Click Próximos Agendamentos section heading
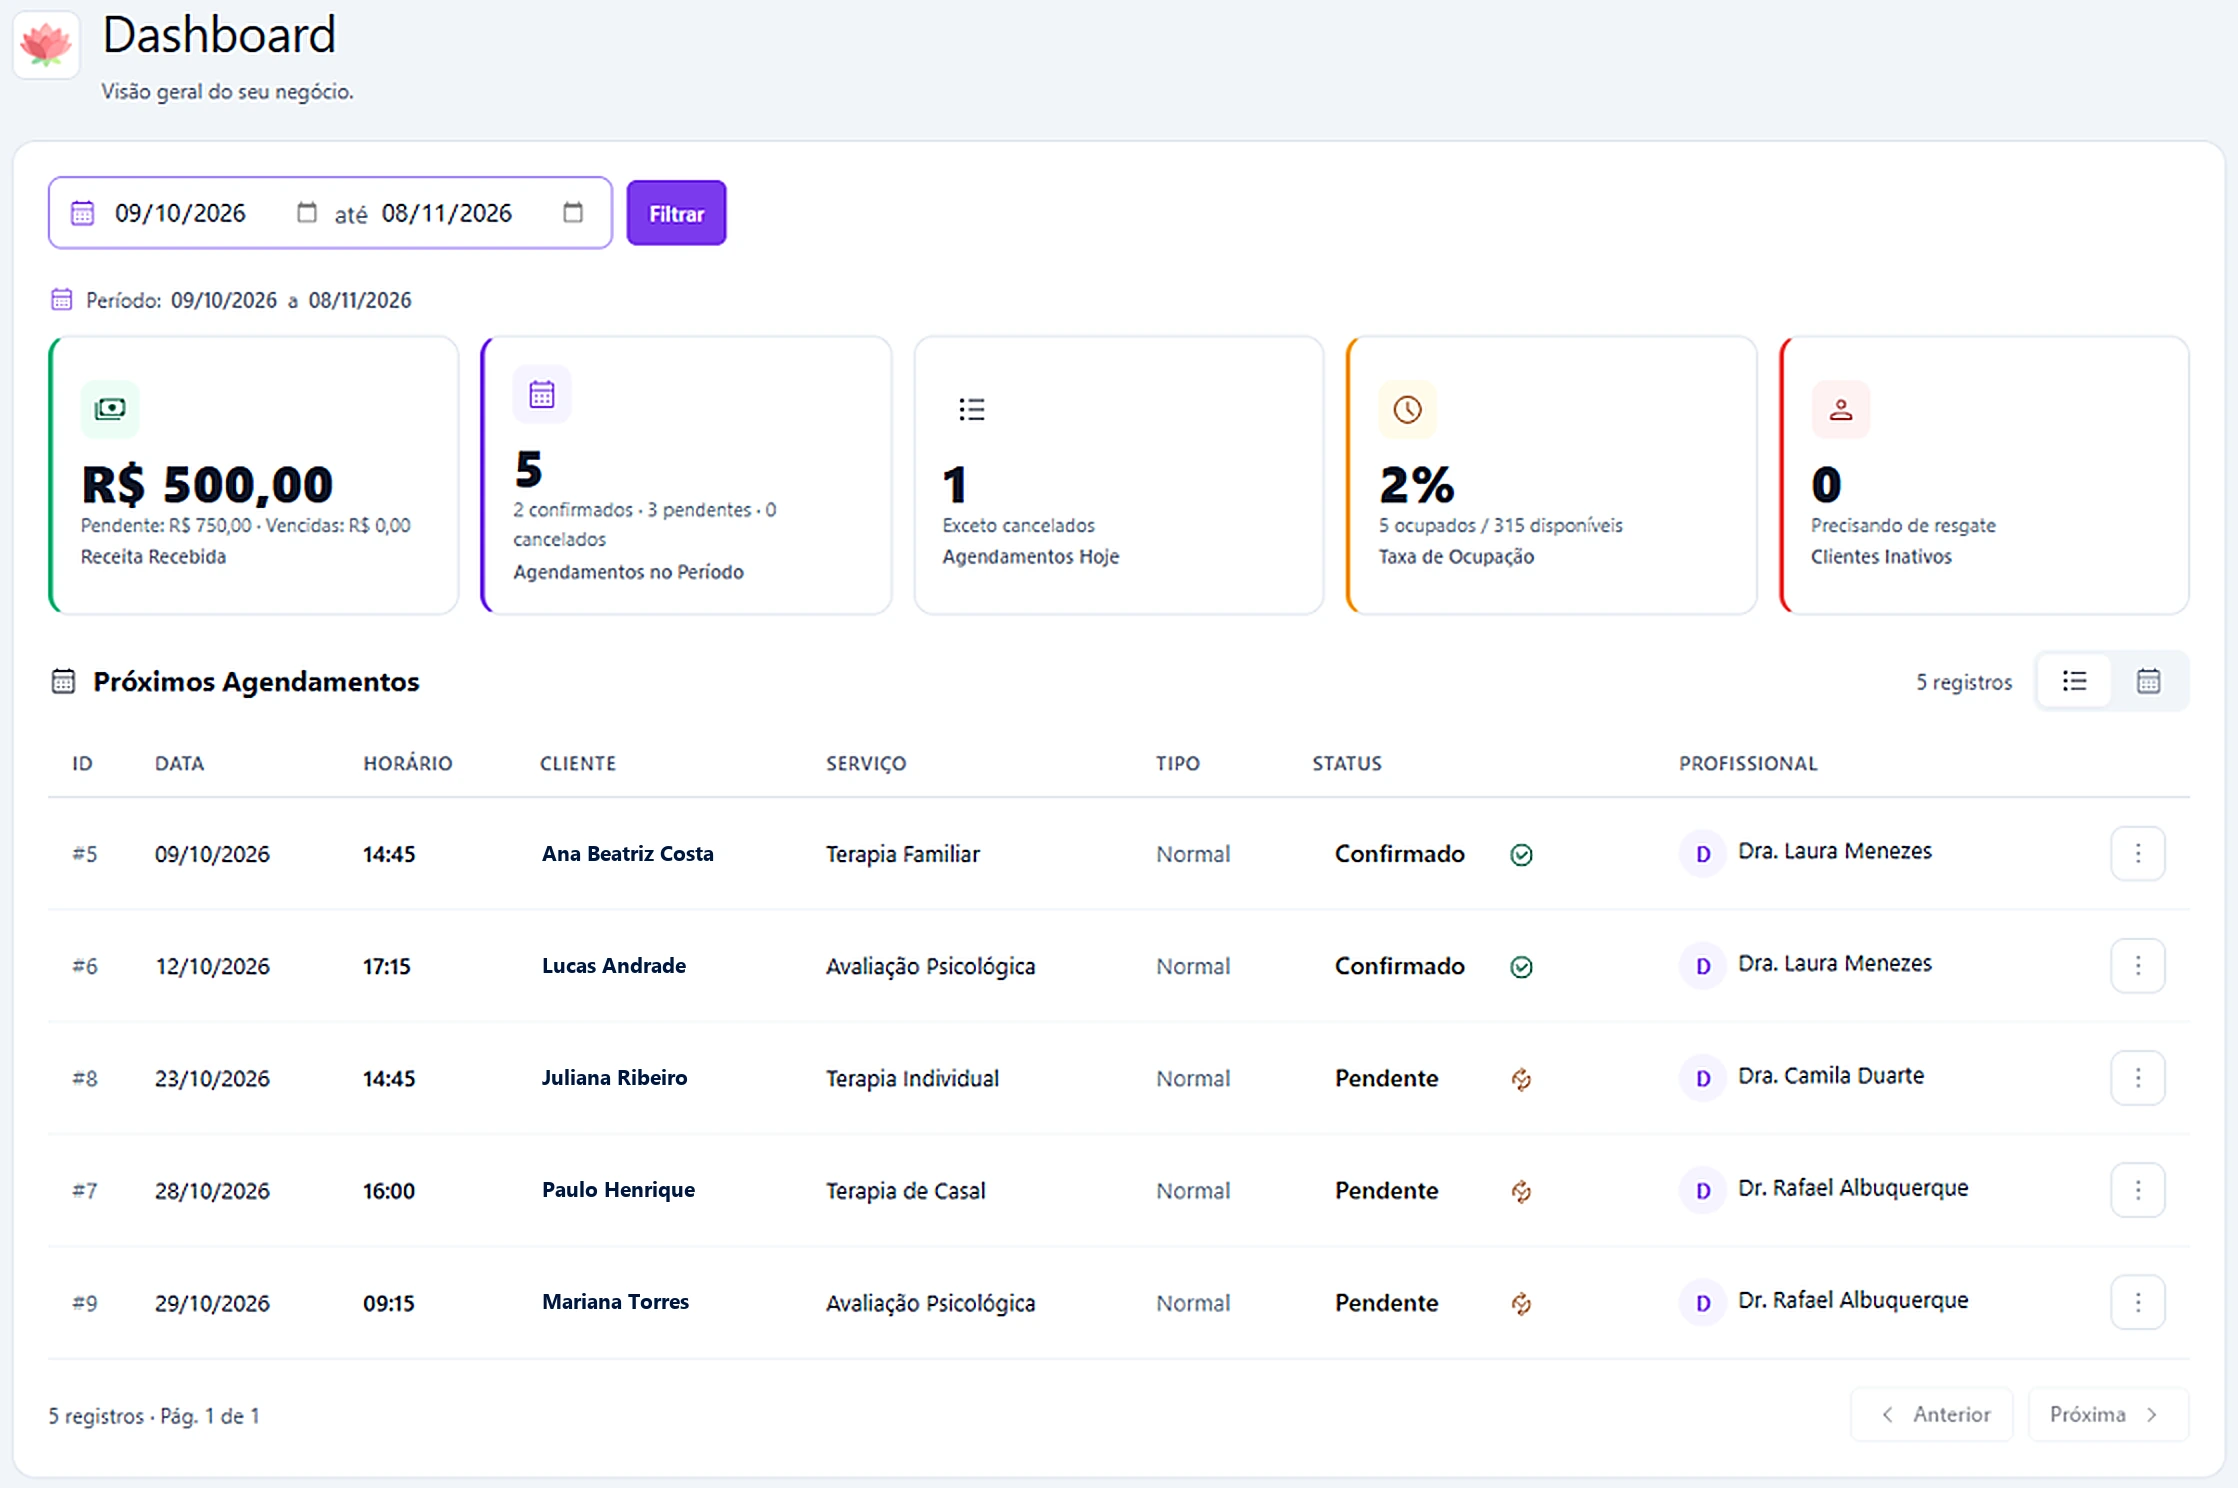This screenshot has width=2238, height=1488. 256,681
